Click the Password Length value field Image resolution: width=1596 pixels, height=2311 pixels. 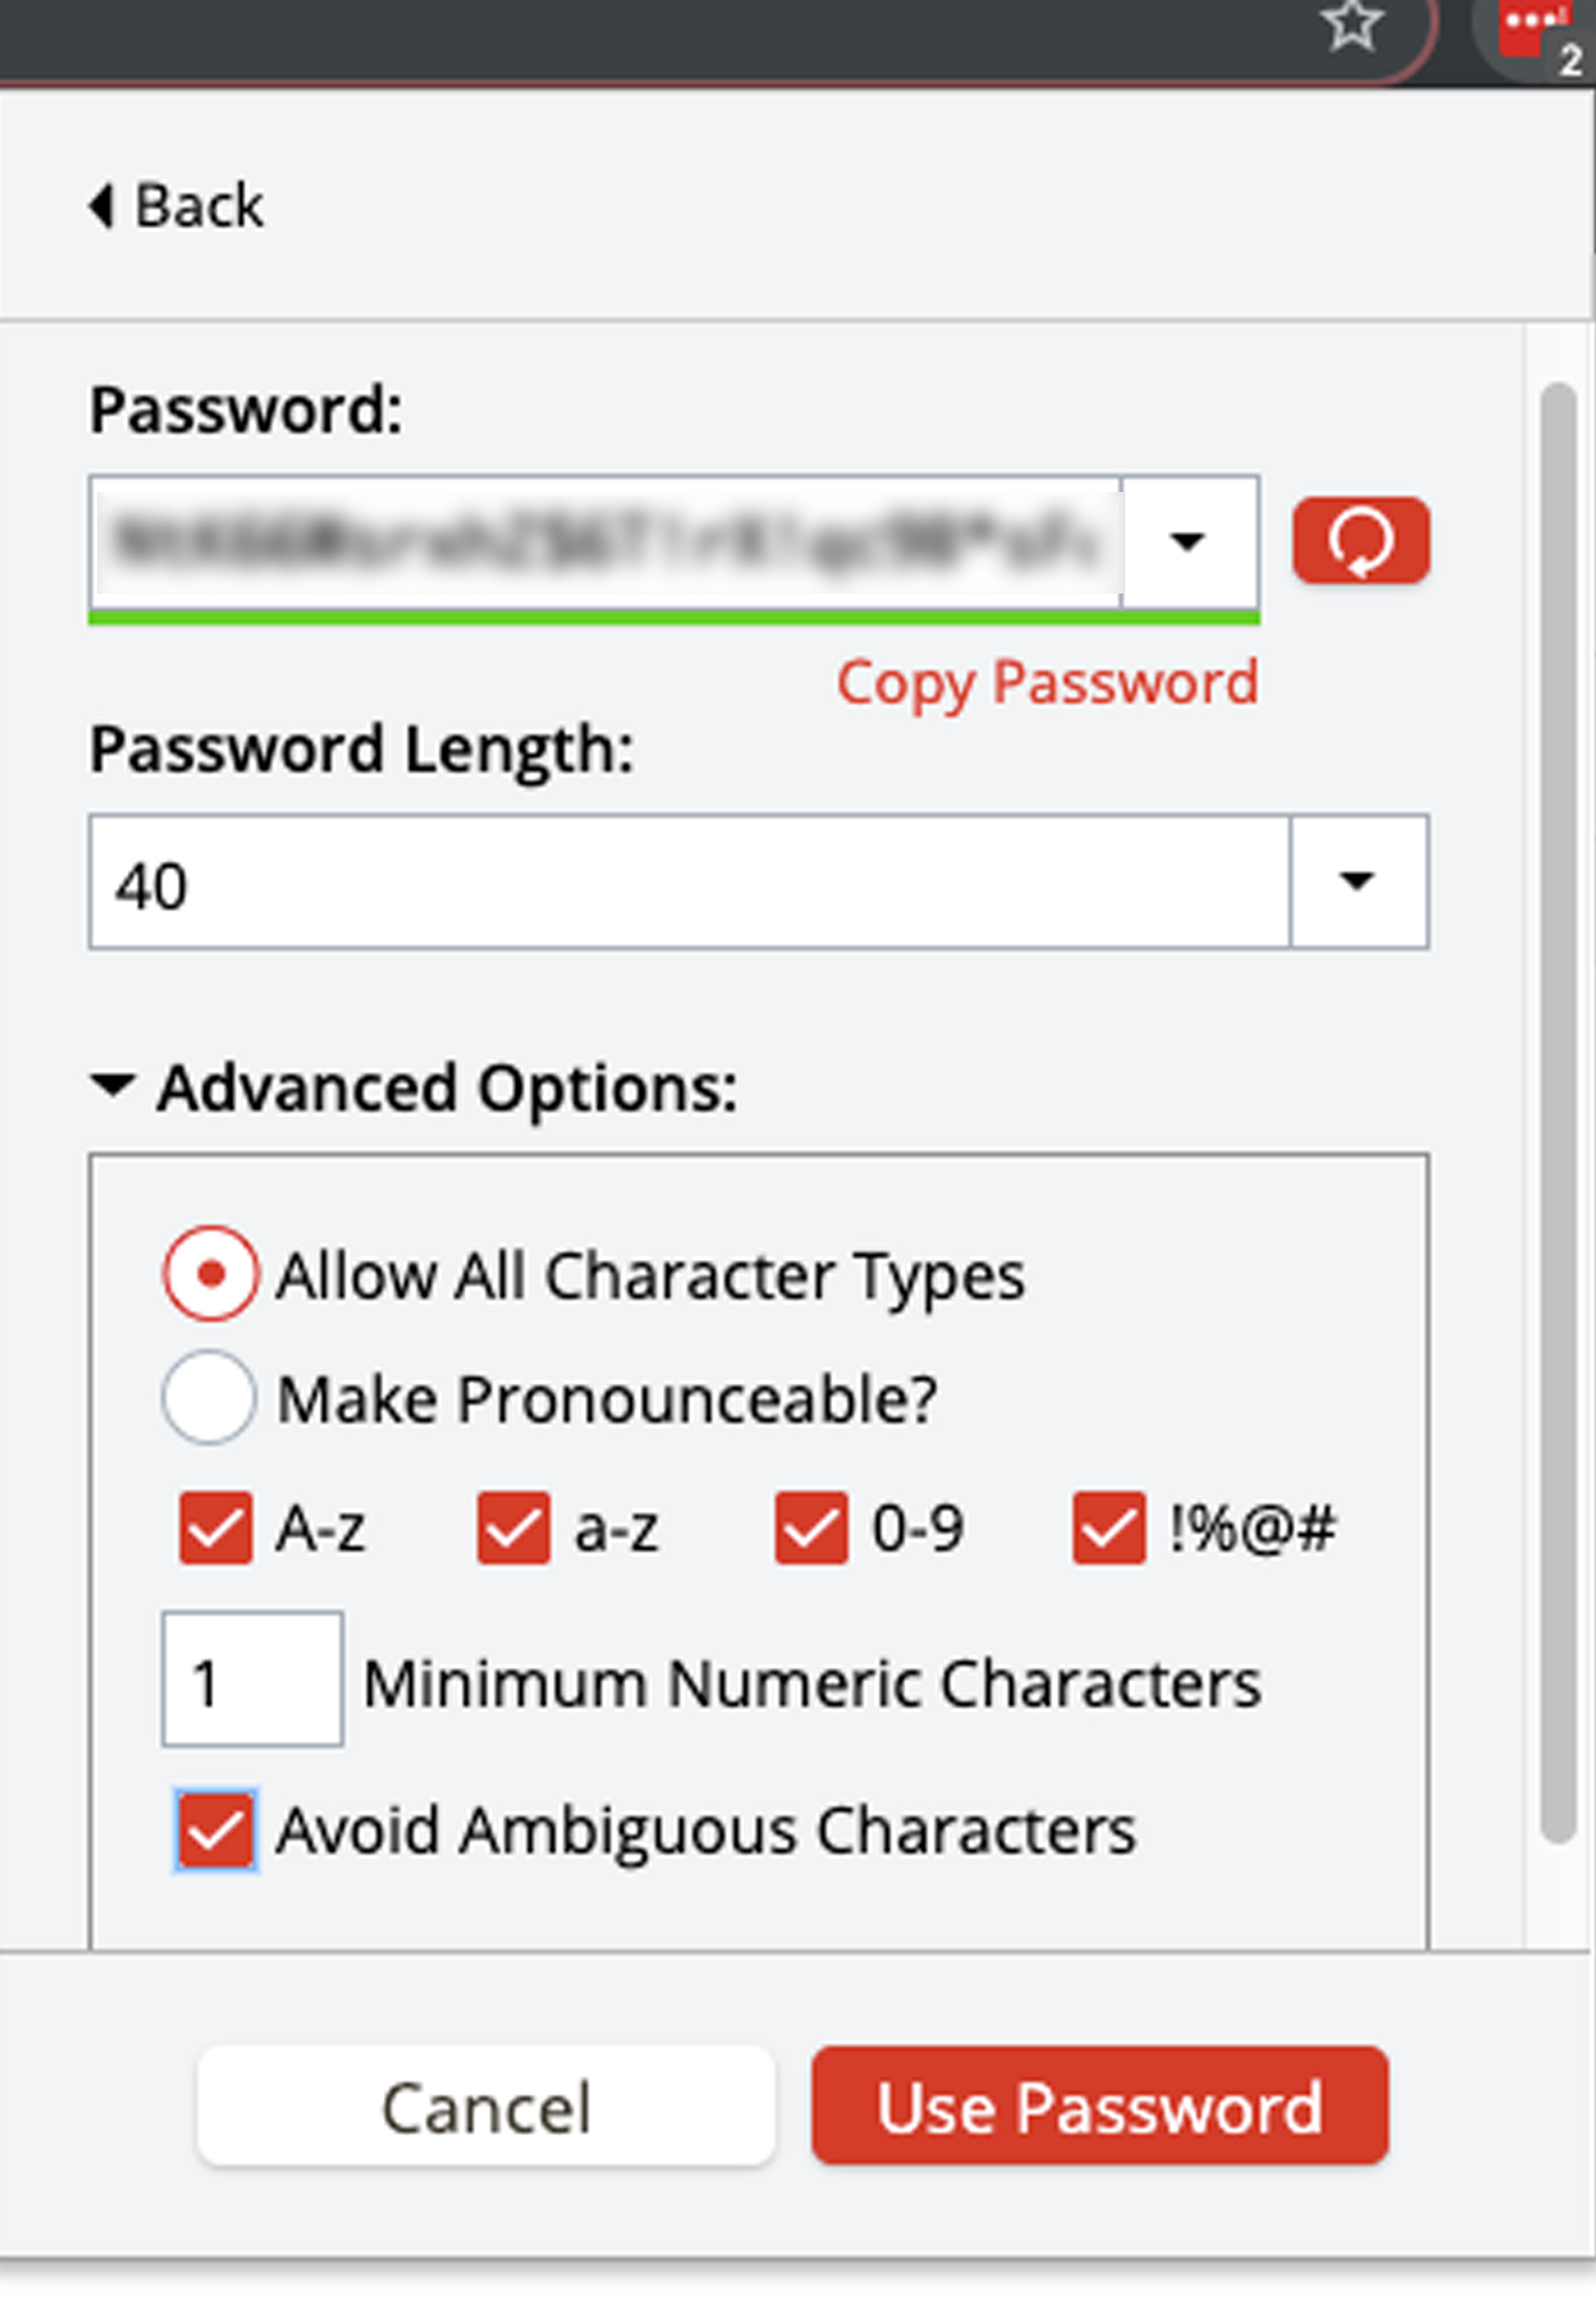click(690, 881)
